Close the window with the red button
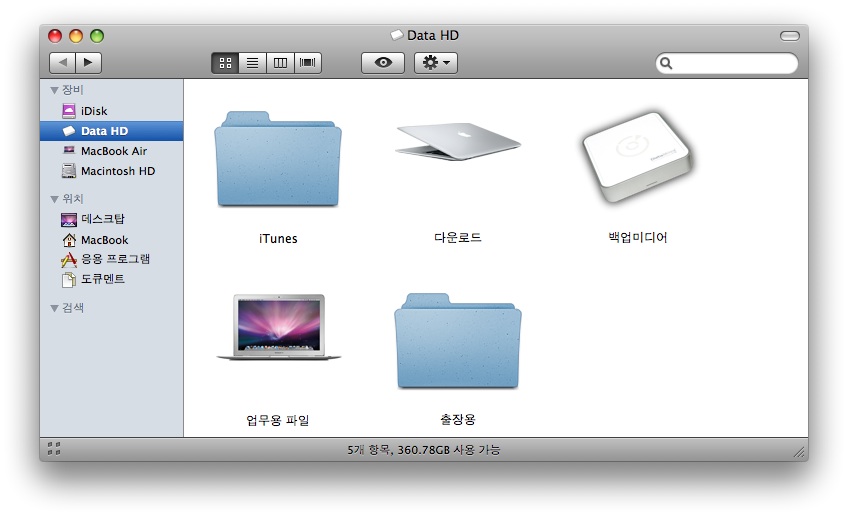Screen dimensions: 848x516 [55, 36]
